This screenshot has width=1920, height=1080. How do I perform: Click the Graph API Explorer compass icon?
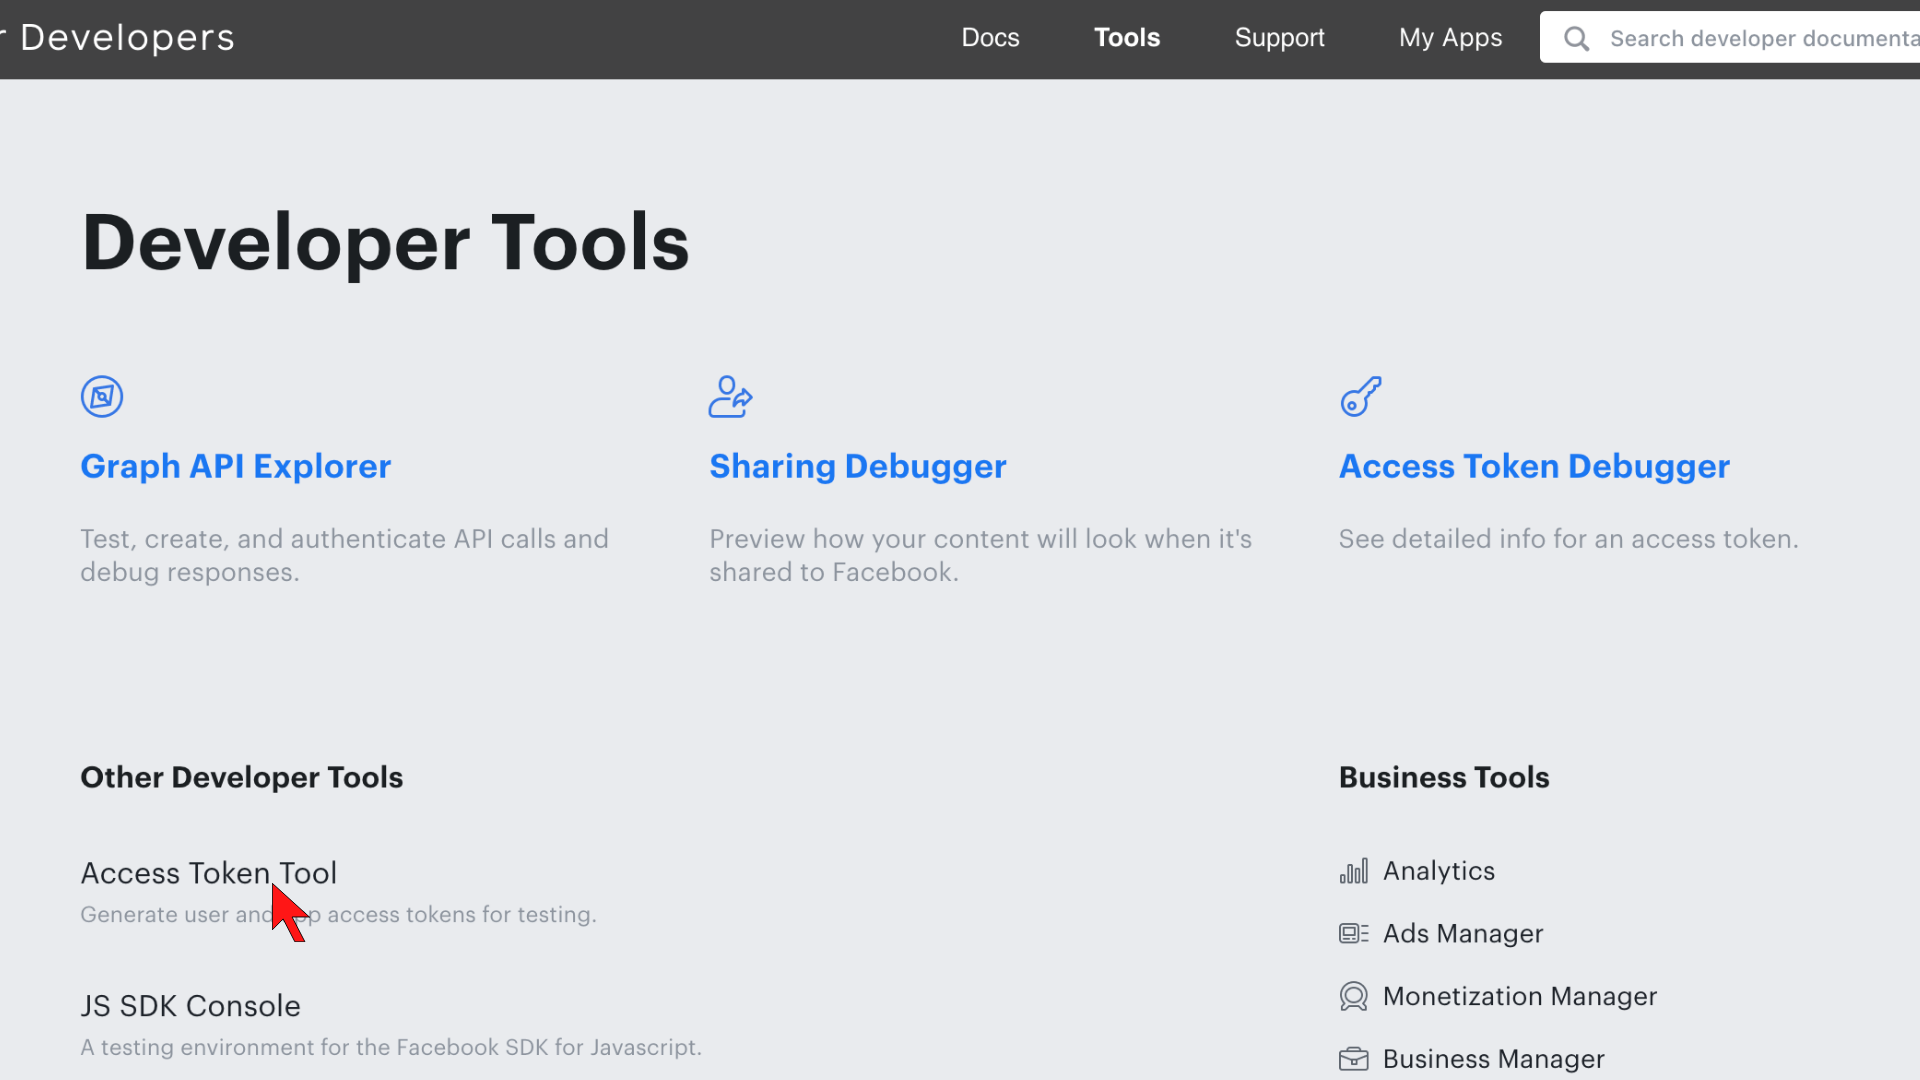tap(102, 397)
